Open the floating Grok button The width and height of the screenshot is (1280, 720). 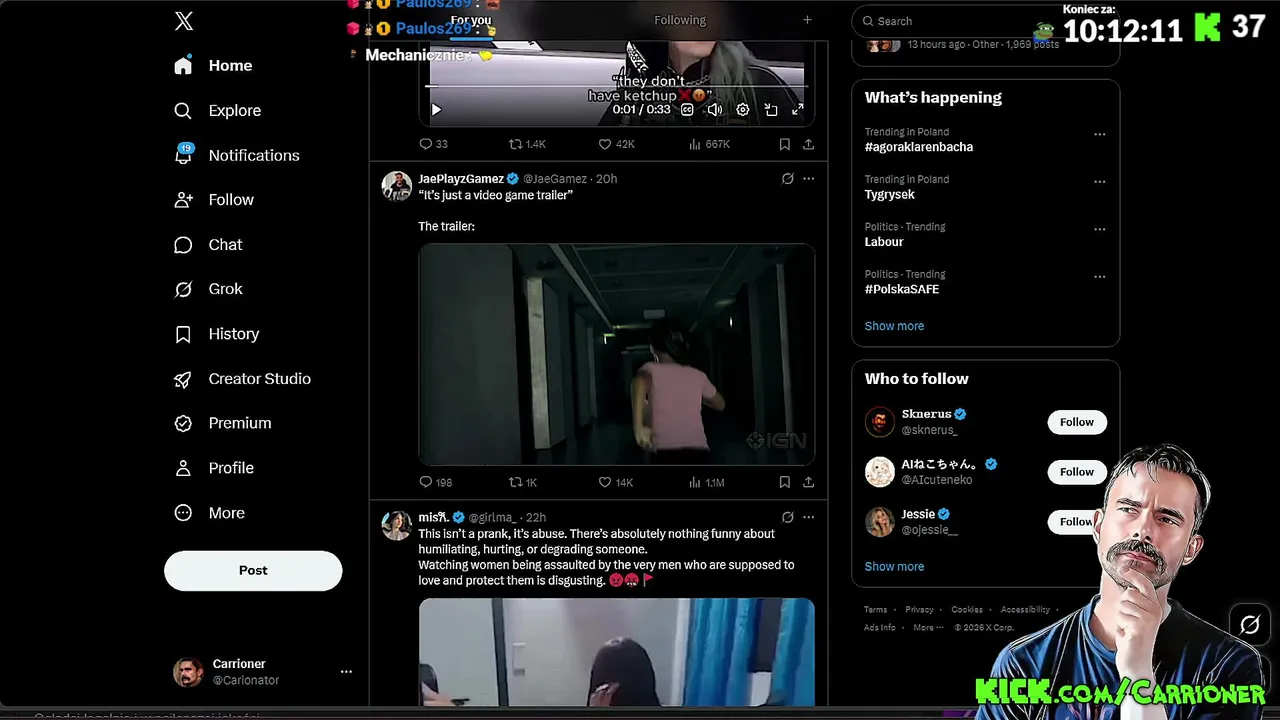coord(1250,625)
